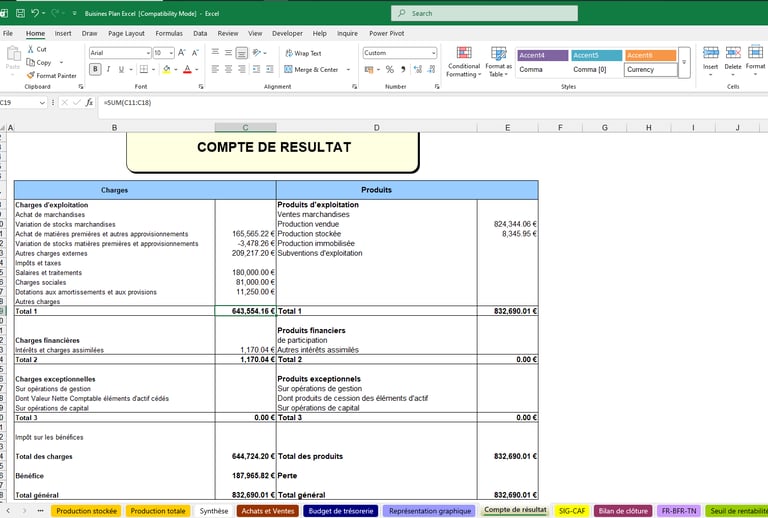Expand Merge & Center dropdown arrow
768x518 pixels.
[348, 70]
